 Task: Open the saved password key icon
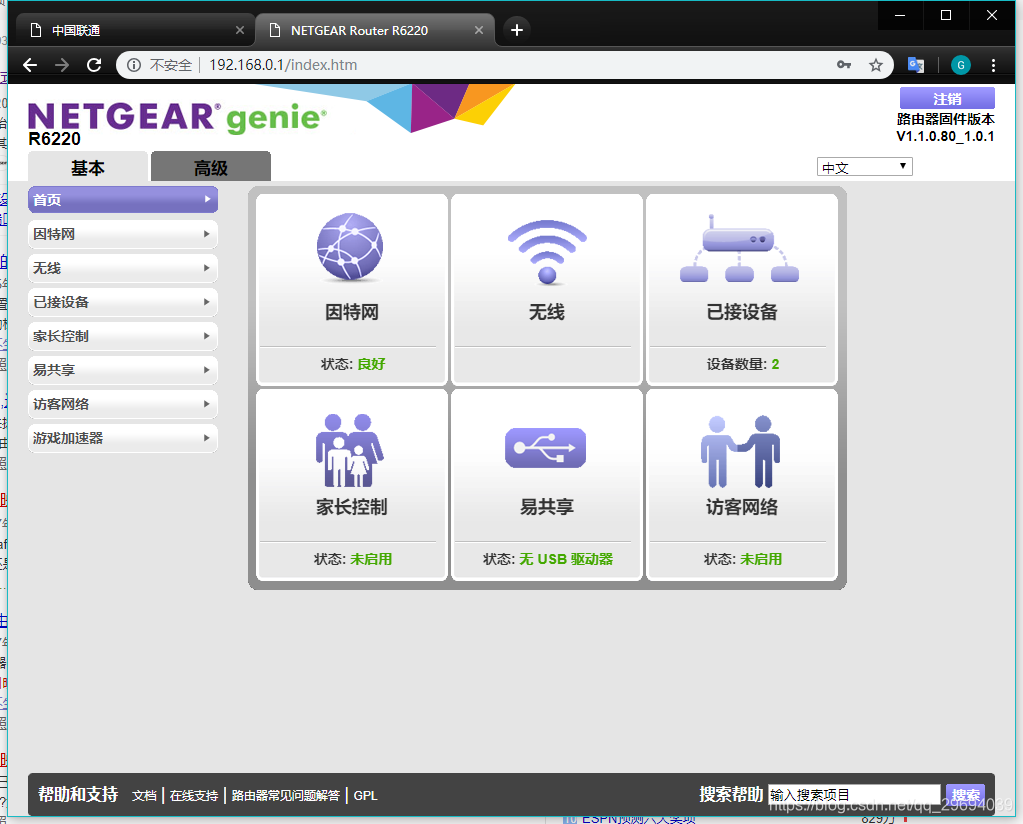coord(844,65)
